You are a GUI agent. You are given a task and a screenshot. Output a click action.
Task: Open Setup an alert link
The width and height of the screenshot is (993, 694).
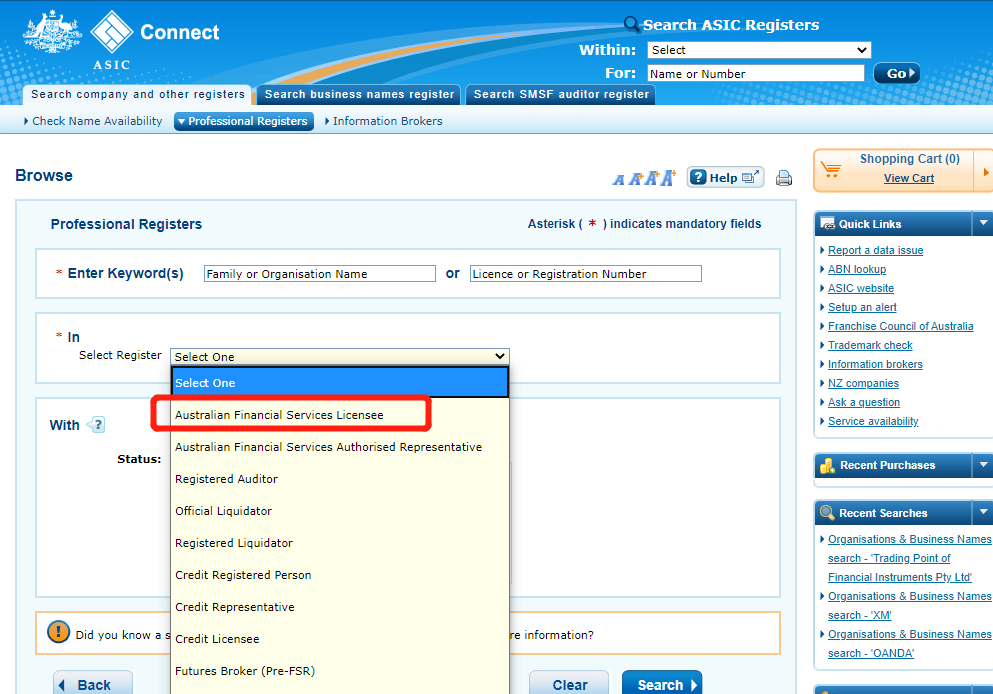[862, 307]
